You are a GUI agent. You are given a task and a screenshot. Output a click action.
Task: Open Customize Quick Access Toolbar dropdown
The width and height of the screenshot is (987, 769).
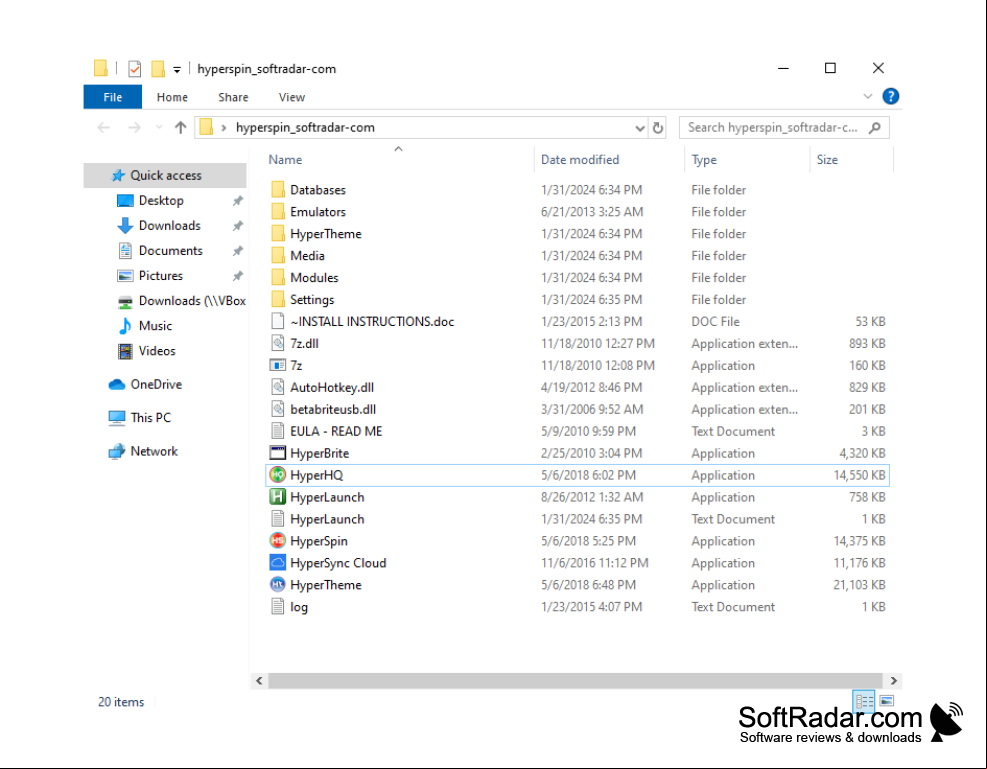pyautogui.click(x=177, y=70)
